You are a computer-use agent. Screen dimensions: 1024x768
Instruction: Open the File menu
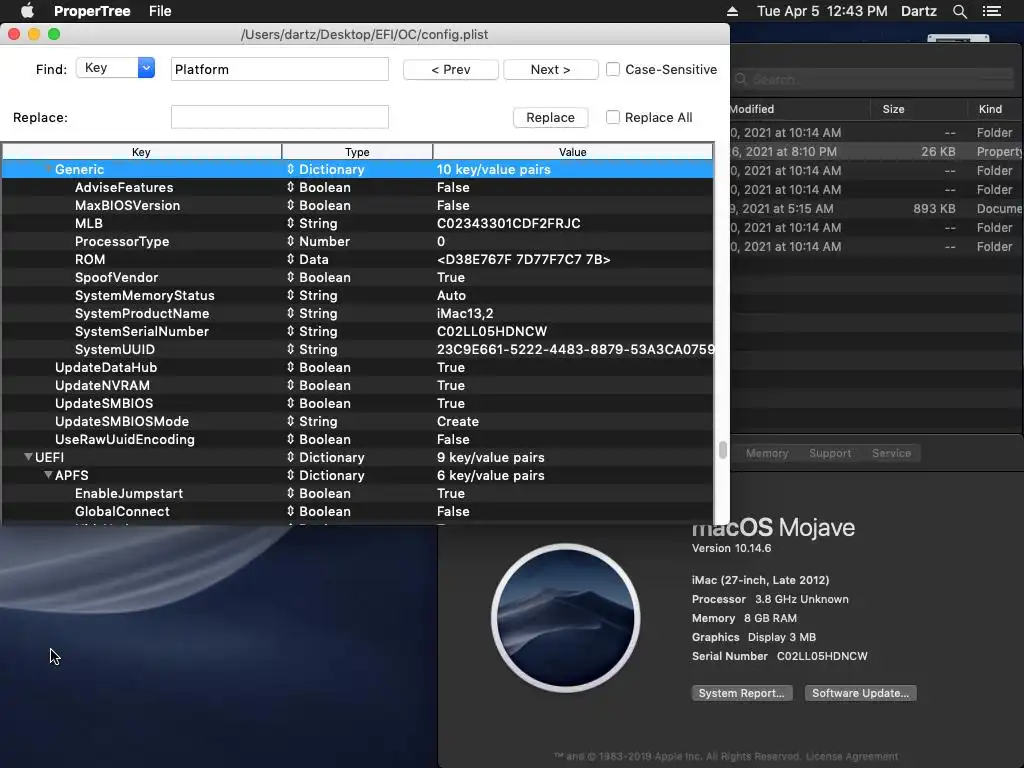click(160, 11)
